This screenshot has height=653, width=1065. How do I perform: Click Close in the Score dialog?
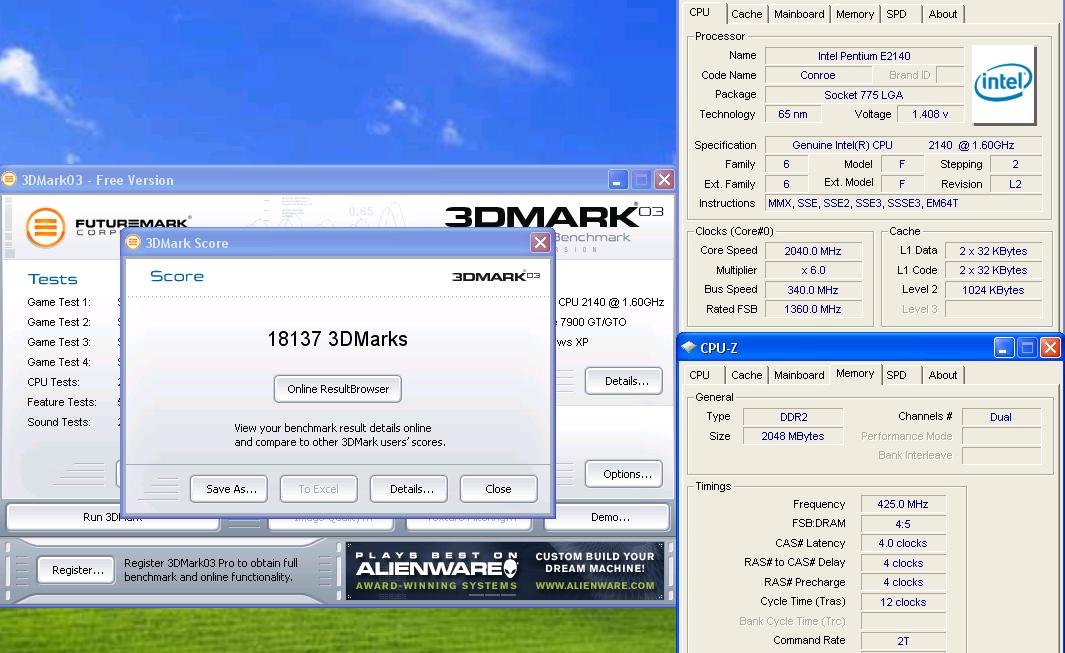(499, 489)
